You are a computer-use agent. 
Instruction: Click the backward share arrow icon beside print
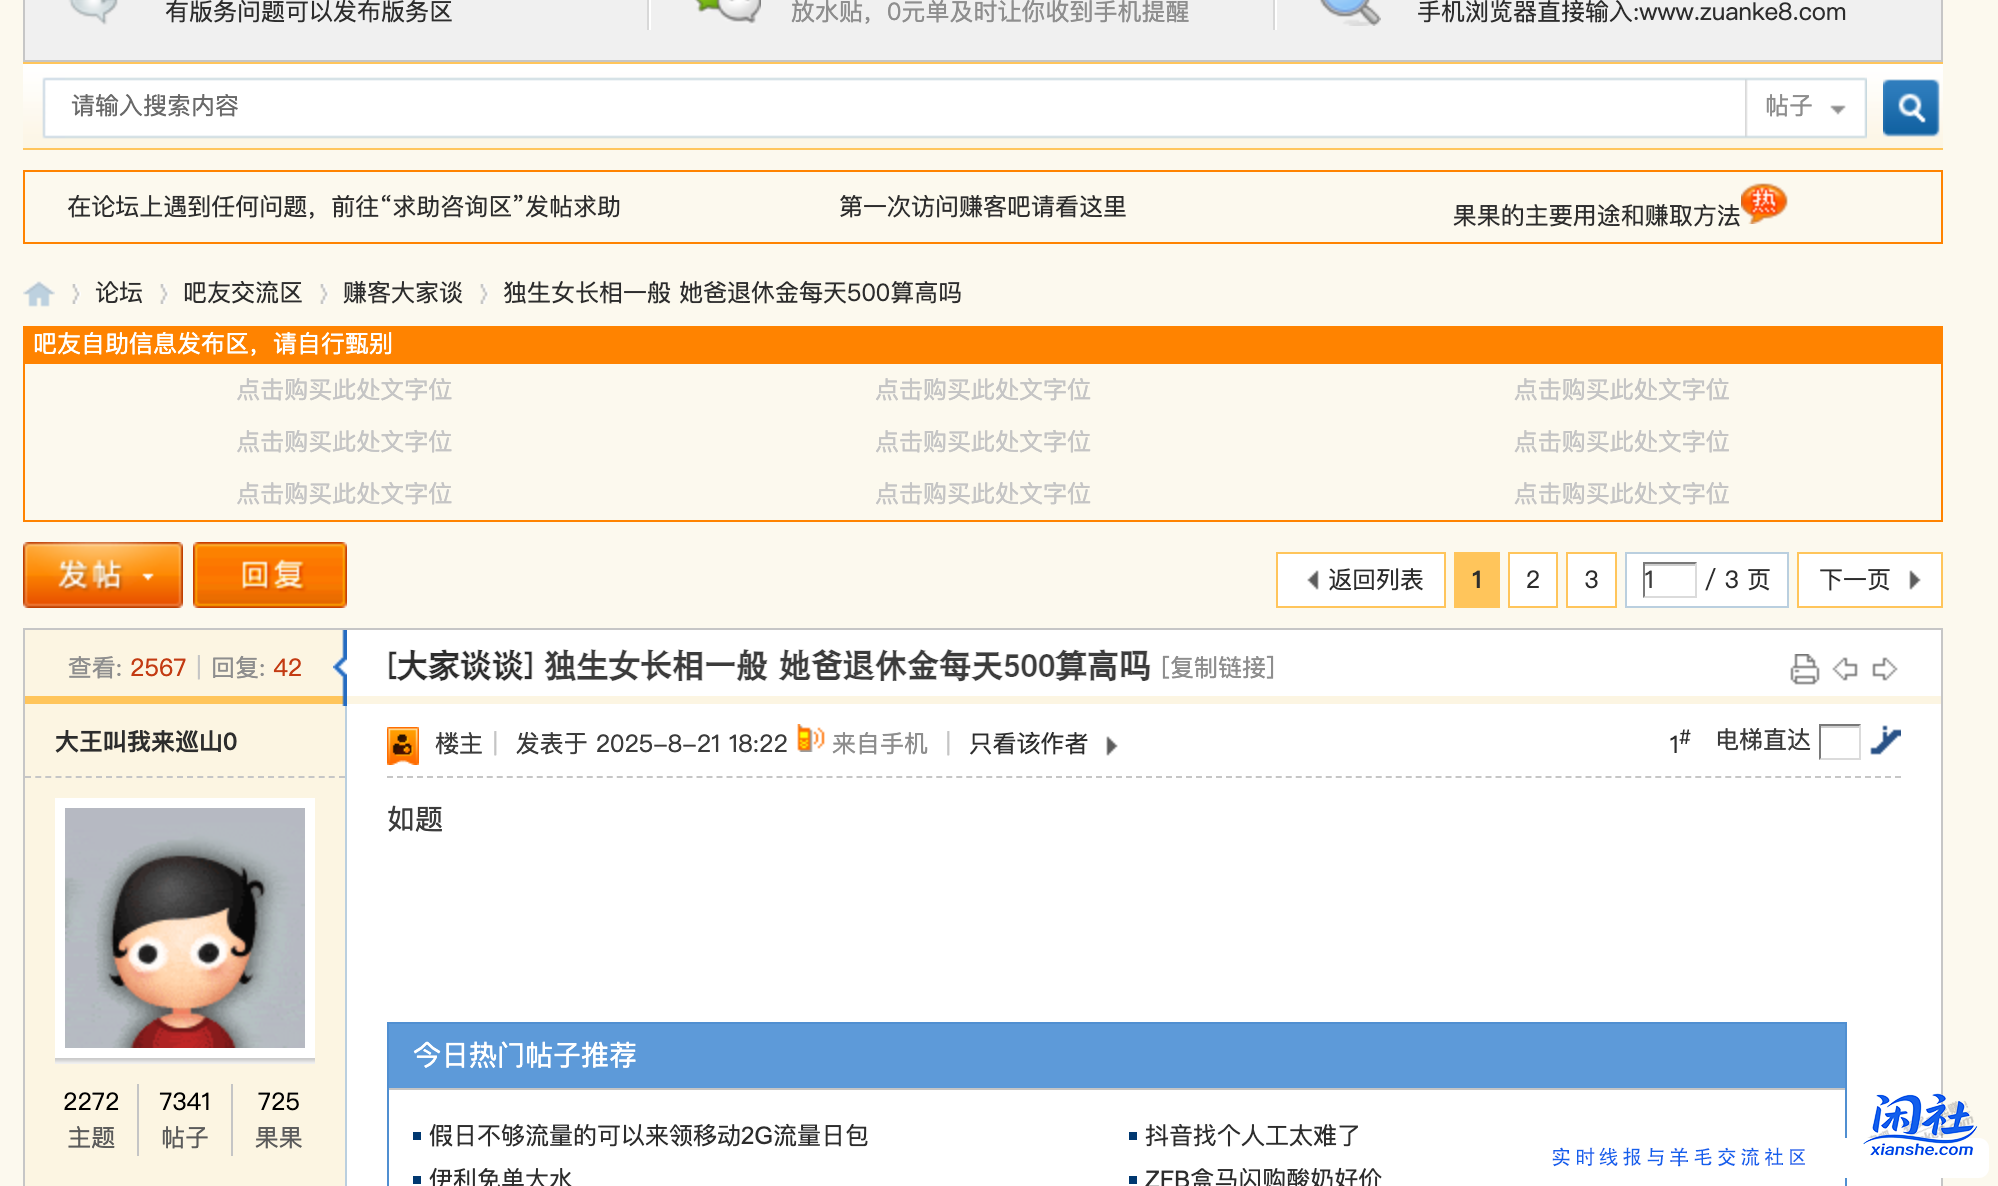pyautogui.click(x=1845, y=668)
